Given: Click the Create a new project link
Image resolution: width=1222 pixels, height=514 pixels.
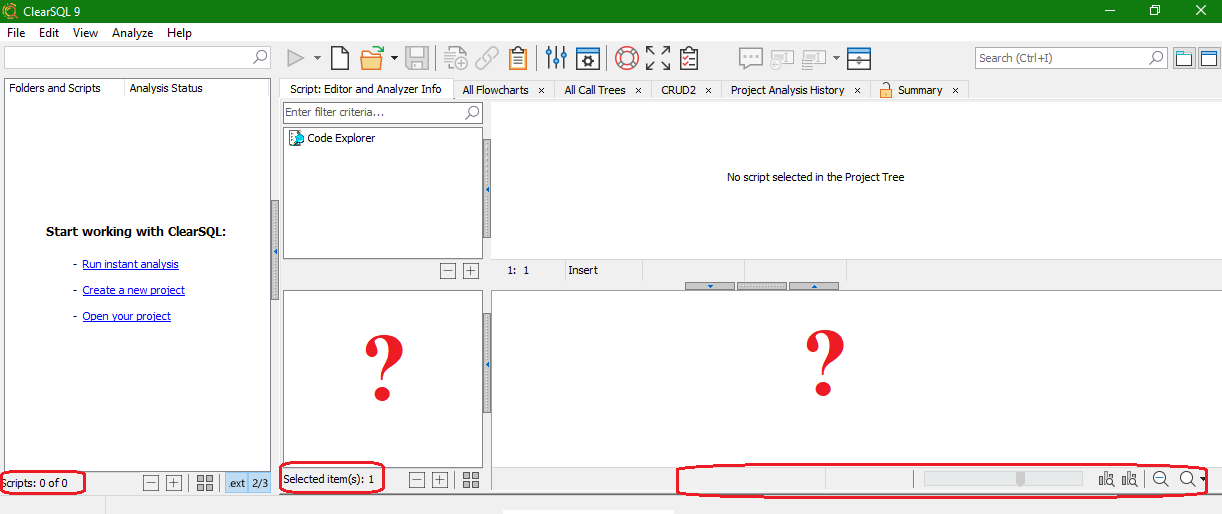Looking at the screenshot, I should pos(133,290).
